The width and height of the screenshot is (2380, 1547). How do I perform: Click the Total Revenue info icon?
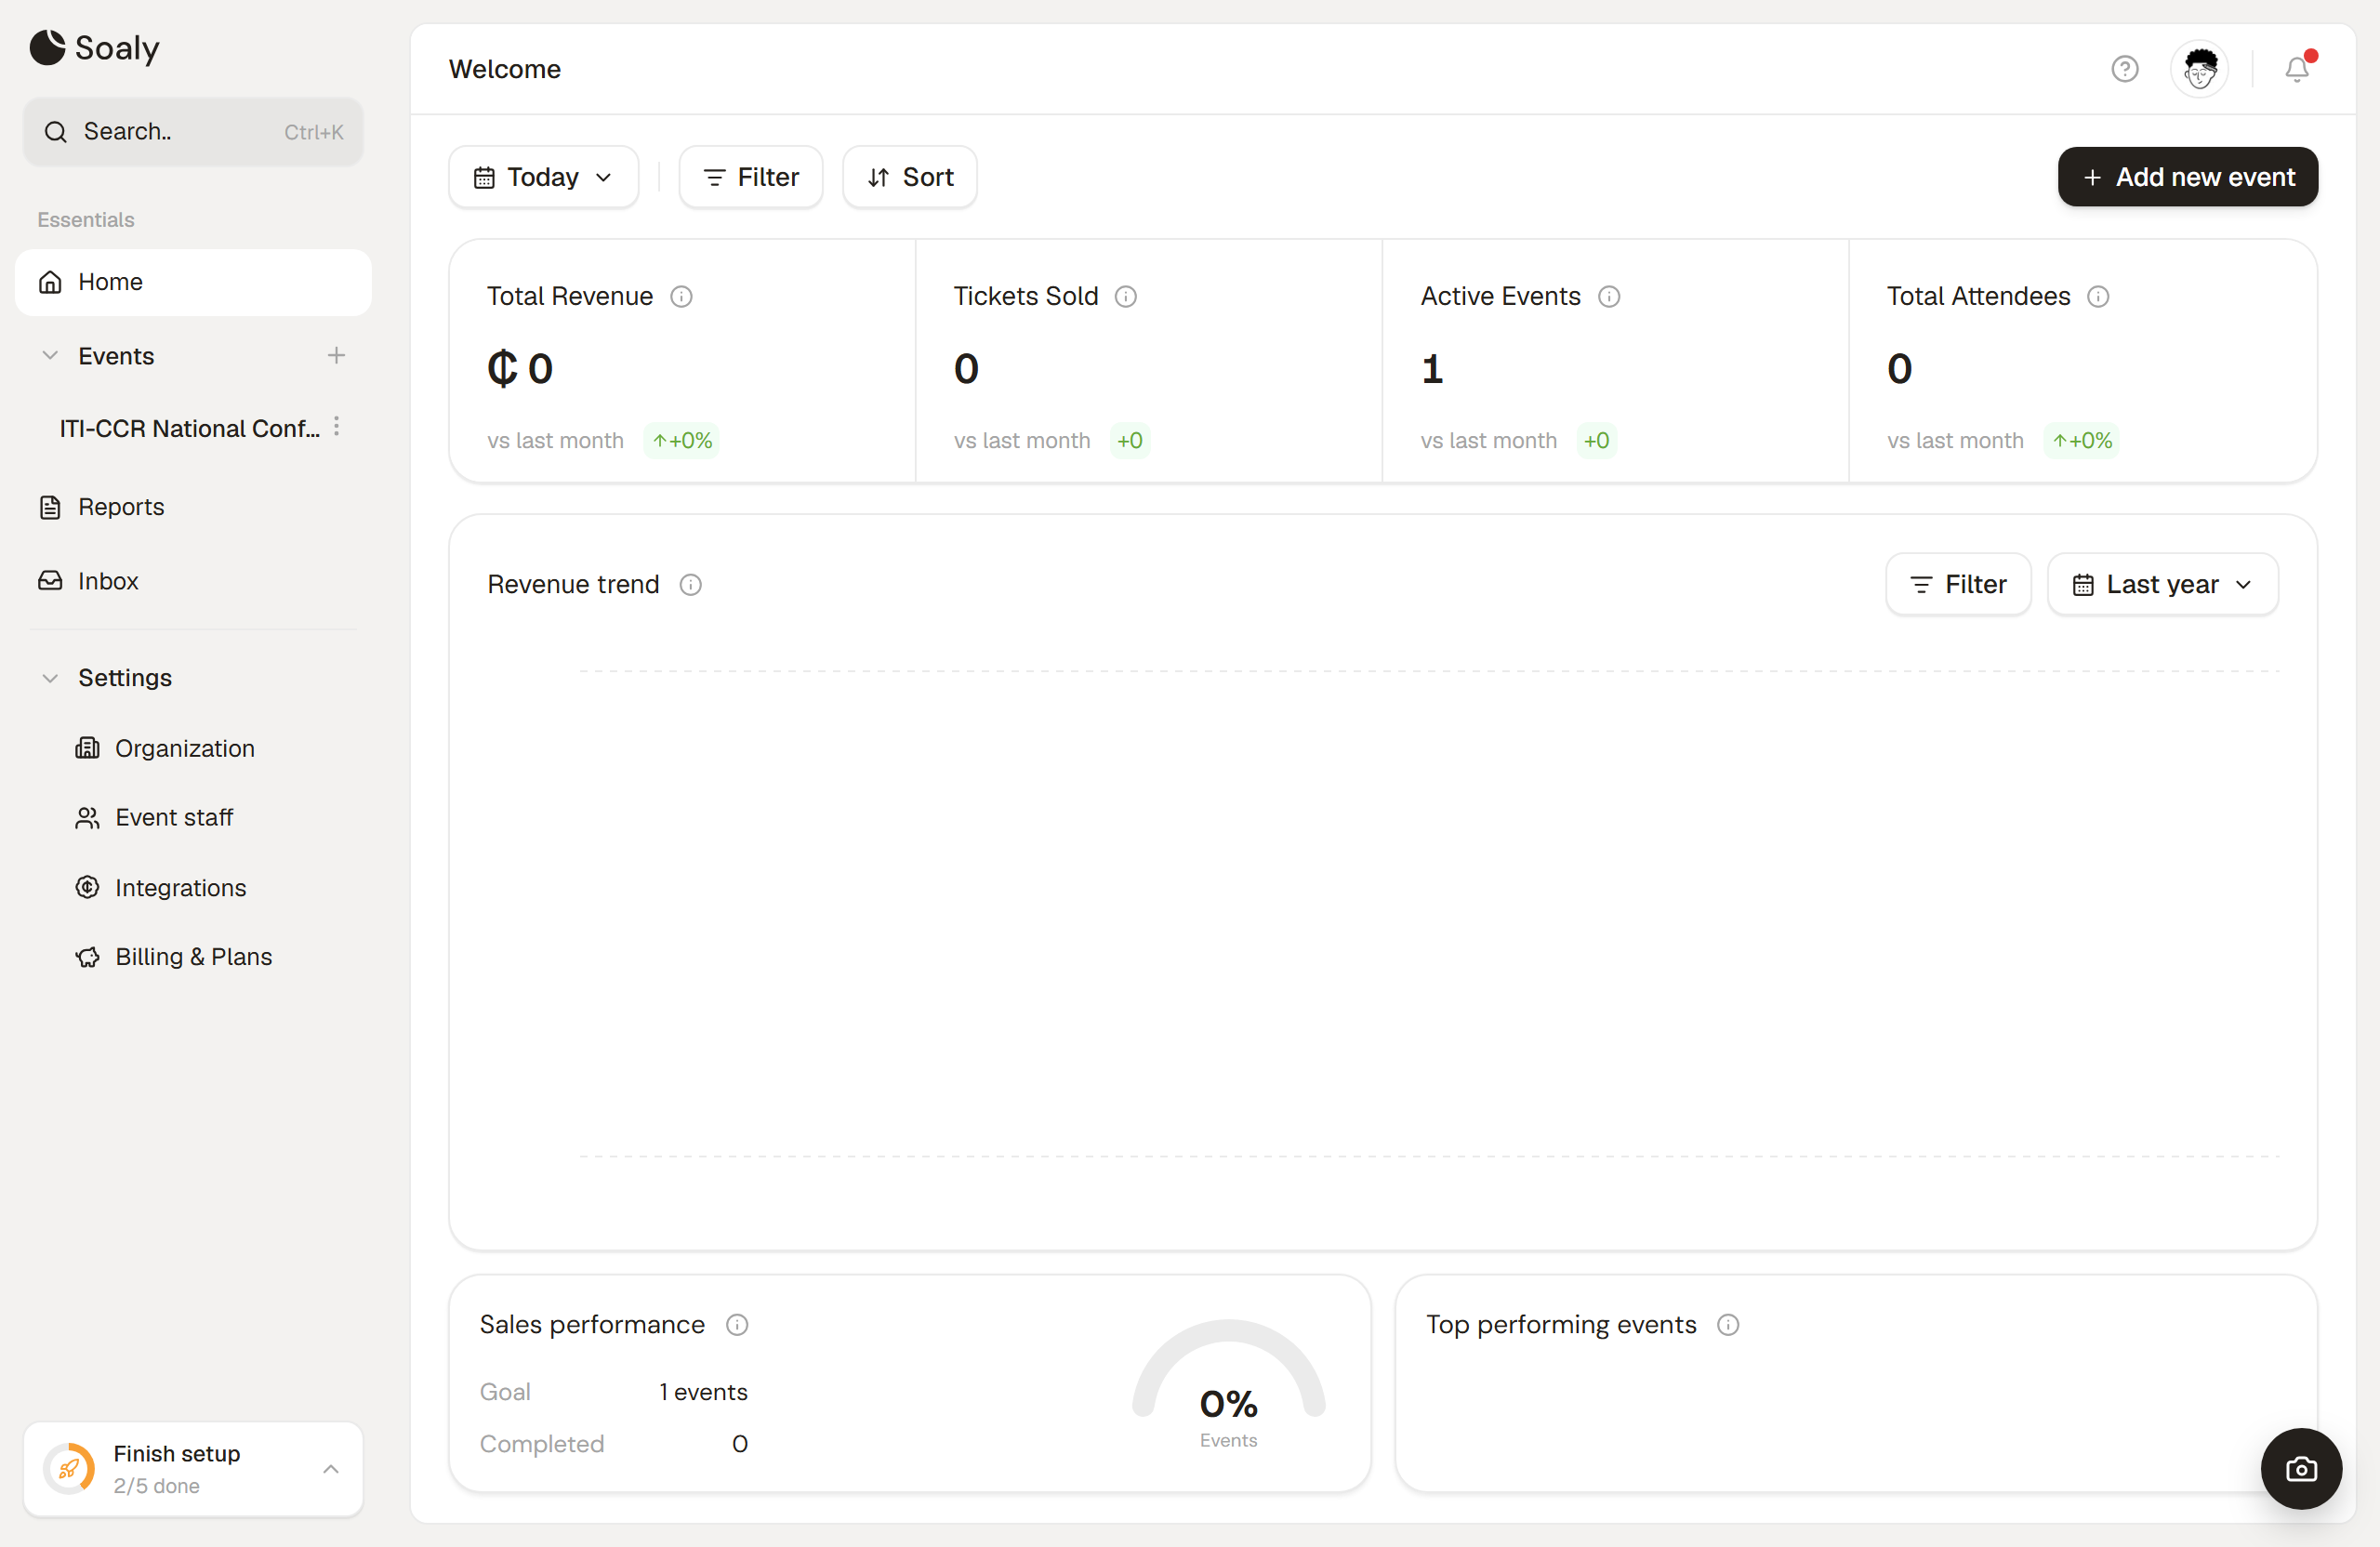pyautogui.click(x=681, y=296)
